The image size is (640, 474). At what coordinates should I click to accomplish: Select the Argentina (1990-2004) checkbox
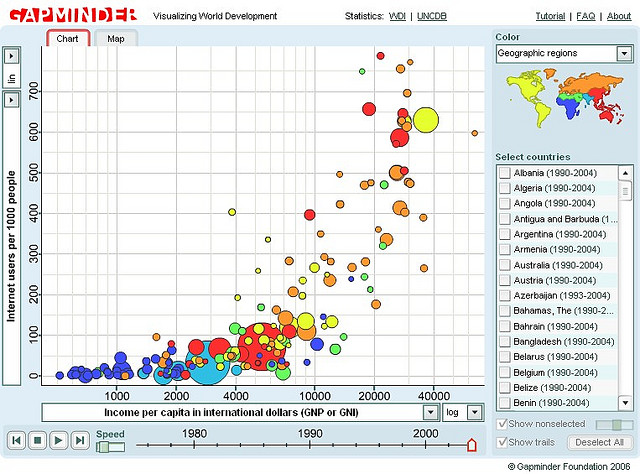tap(504, 234)
